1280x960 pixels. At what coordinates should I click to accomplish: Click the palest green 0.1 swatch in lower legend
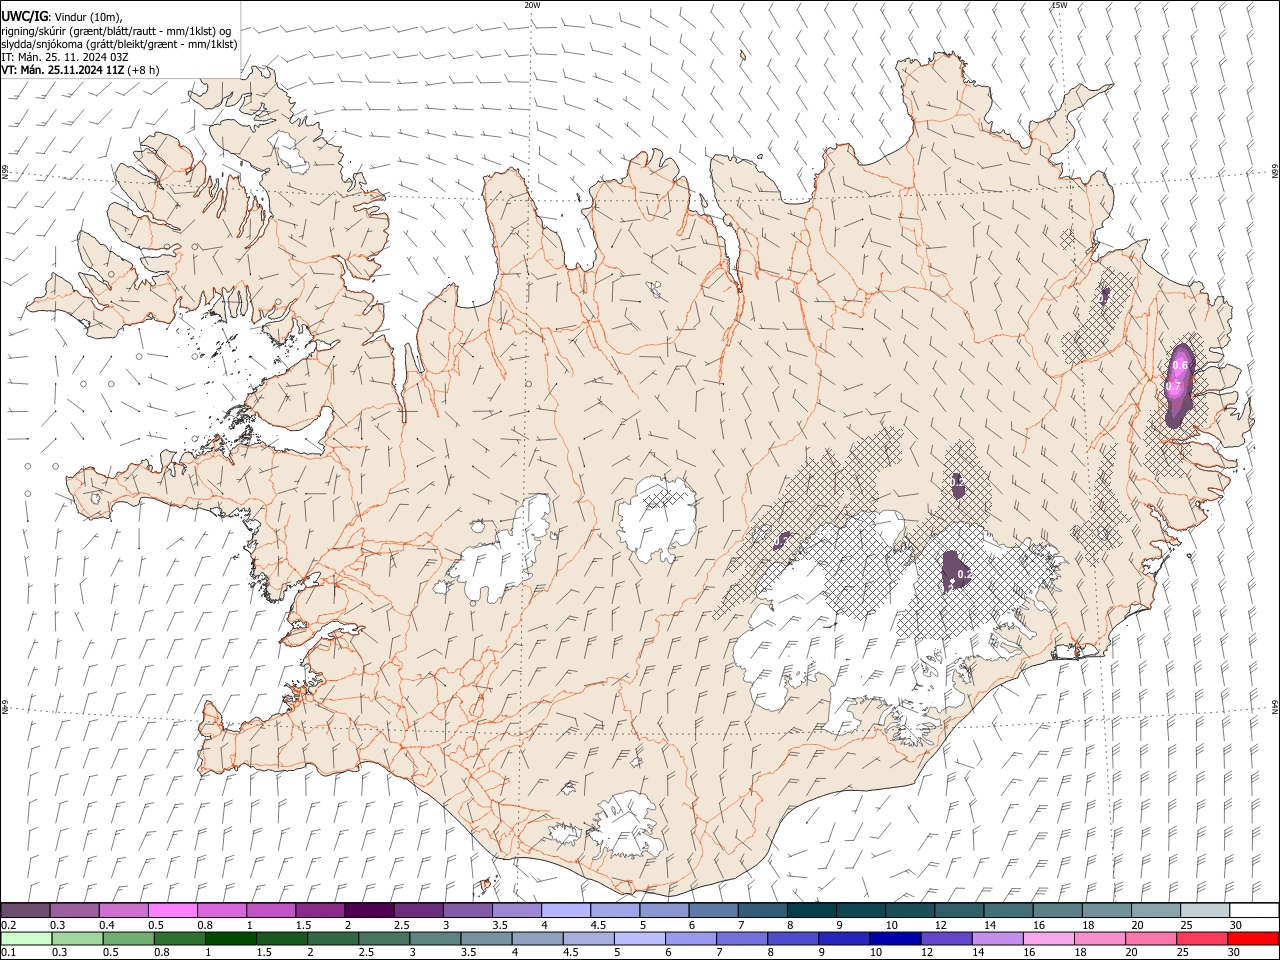coord(25,938)
